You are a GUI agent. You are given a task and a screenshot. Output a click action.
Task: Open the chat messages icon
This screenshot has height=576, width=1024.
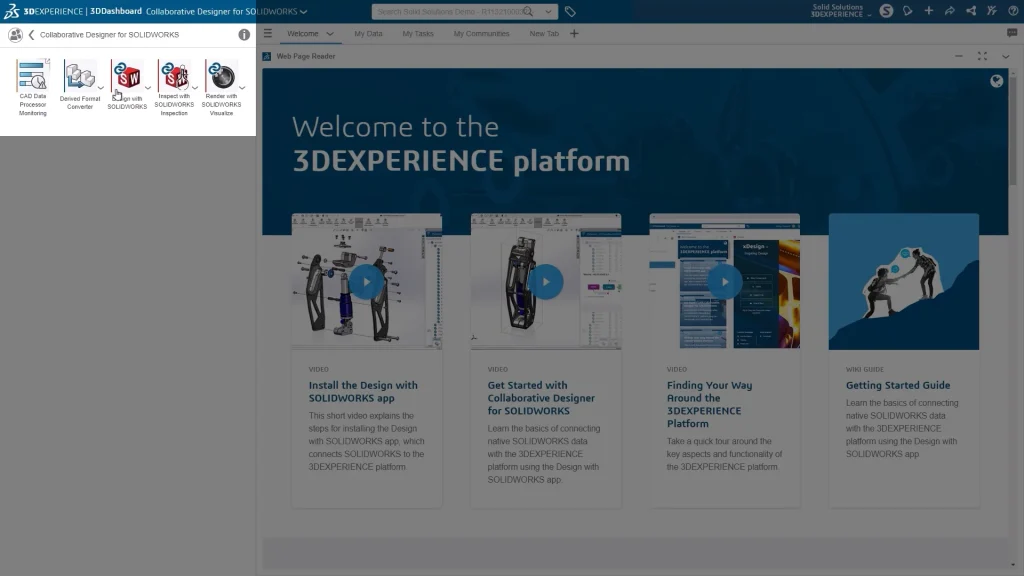pos(1012,33)
